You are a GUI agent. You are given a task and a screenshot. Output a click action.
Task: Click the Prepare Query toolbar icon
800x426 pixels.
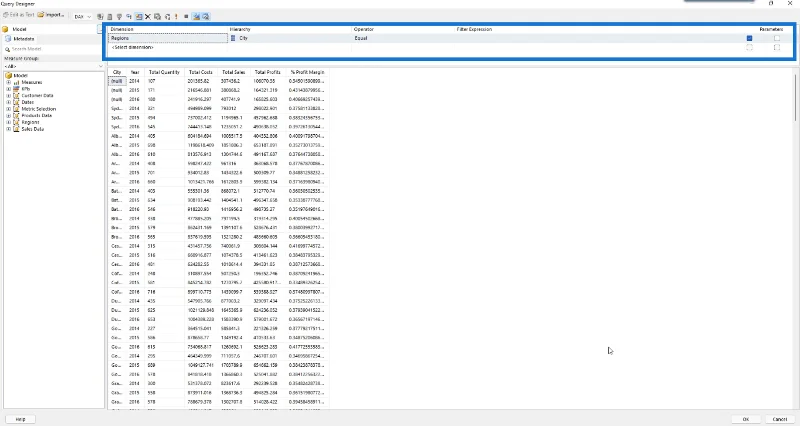(x=167, y=16)
